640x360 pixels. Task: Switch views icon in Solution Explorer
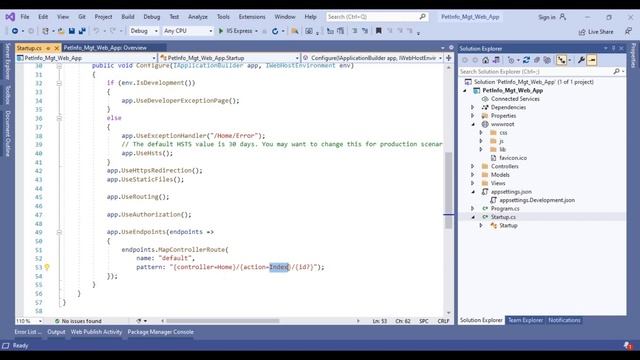(x=496, y=60)
